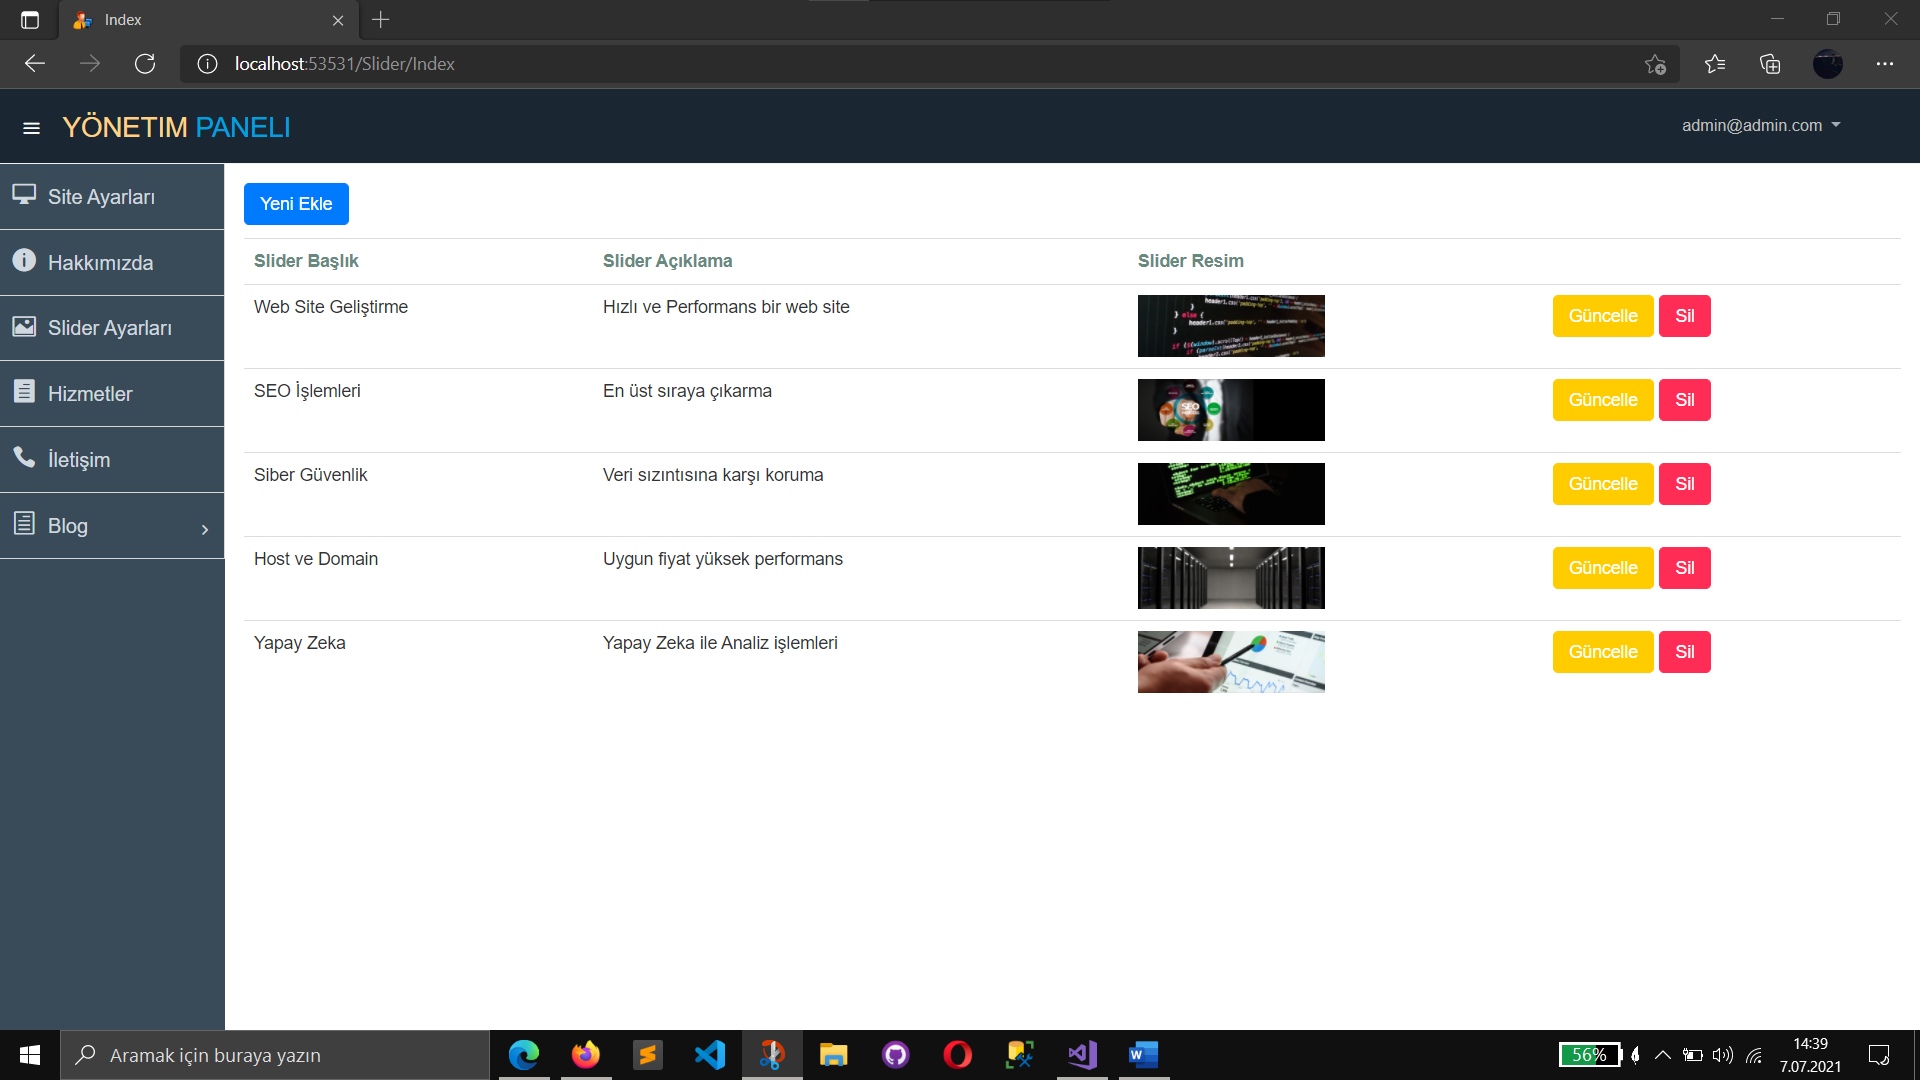Image resolution: width=1920 pixels, height=1080 pixels.
Task: Open the Hizmetler sidebar menu item
Action: (90, 394)
